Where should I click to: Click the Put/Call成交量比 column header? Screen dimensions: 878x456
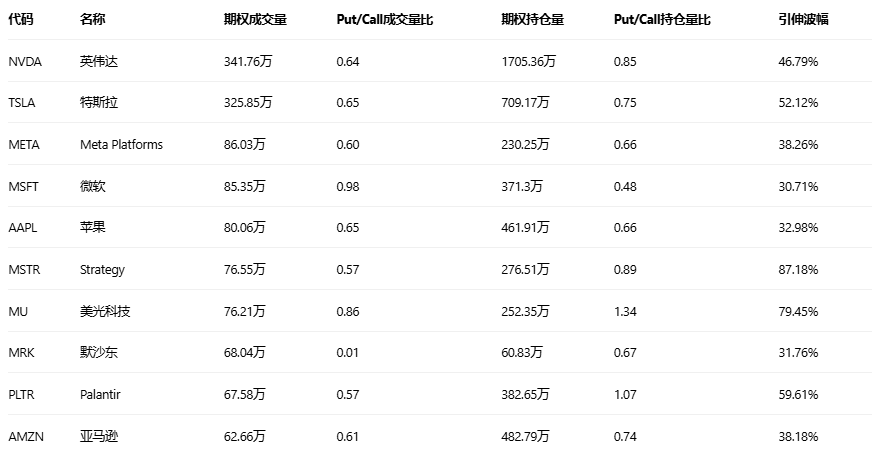385,20
